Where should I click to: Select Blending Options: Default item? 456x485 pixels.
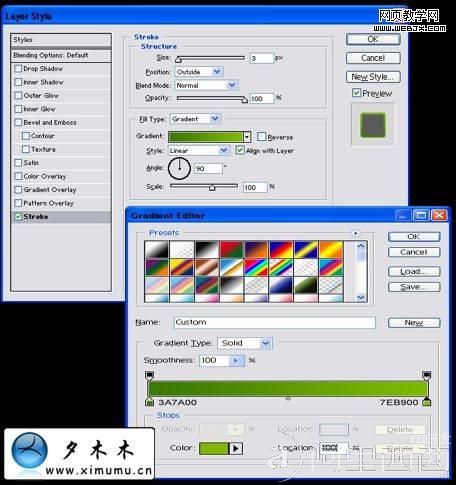pos(61,55)
